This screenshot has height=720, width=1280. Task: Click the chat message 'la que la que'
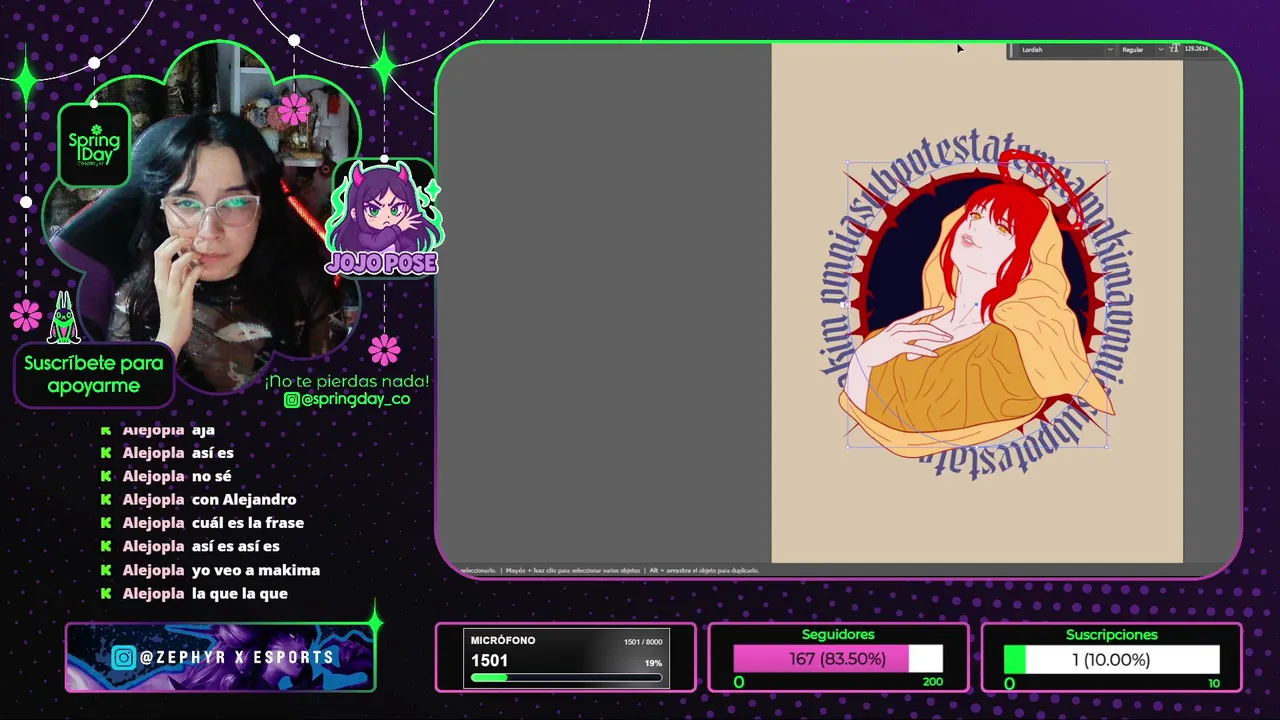point(240,593)
